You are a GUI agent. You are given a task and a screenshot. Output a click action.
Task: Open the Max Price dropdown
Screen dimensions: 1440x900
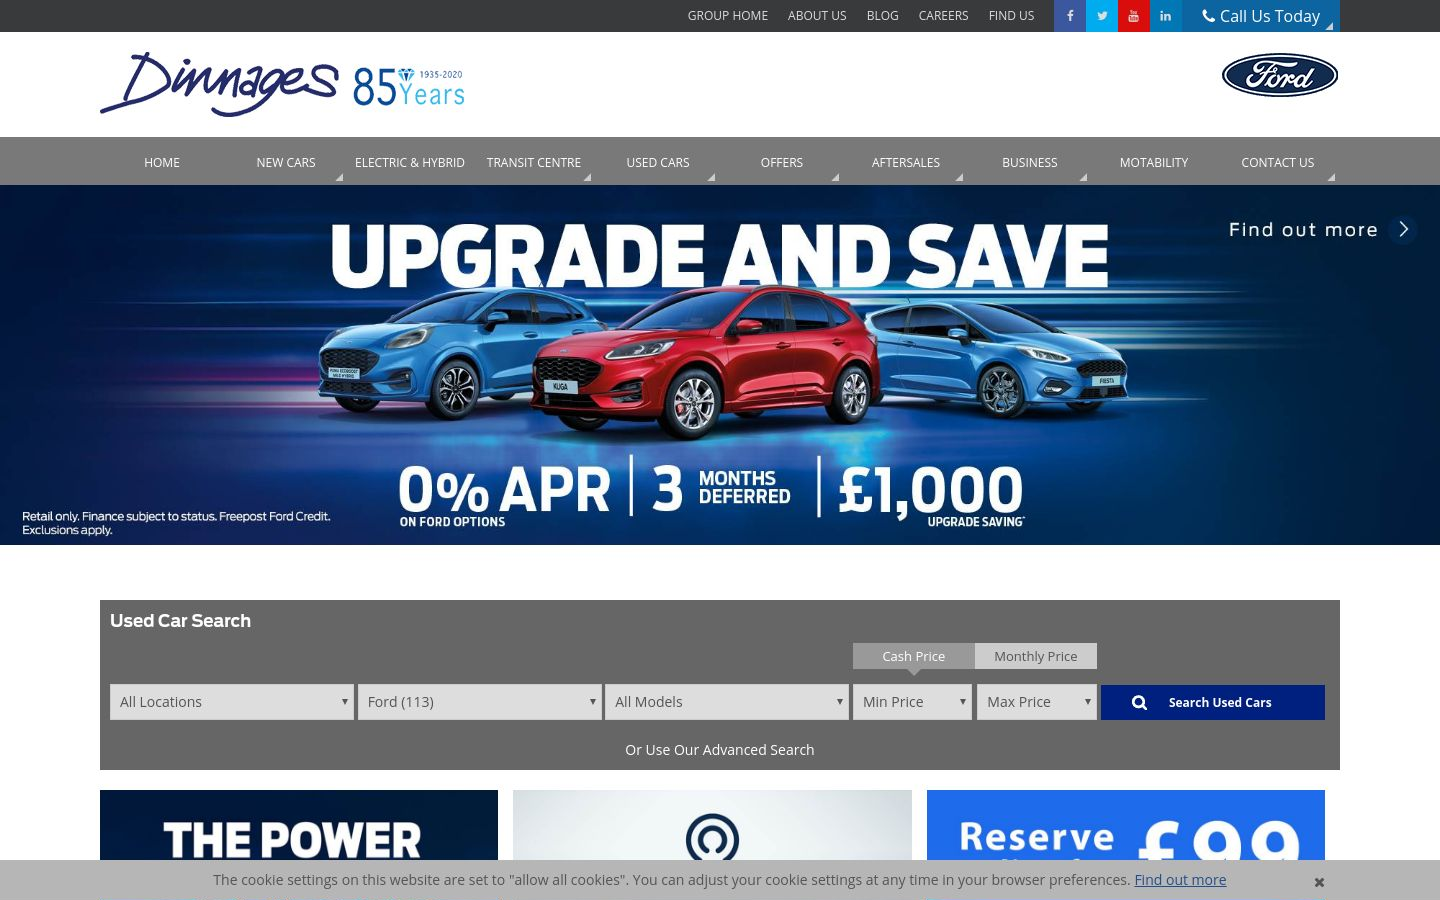[x=1037, y=702]
